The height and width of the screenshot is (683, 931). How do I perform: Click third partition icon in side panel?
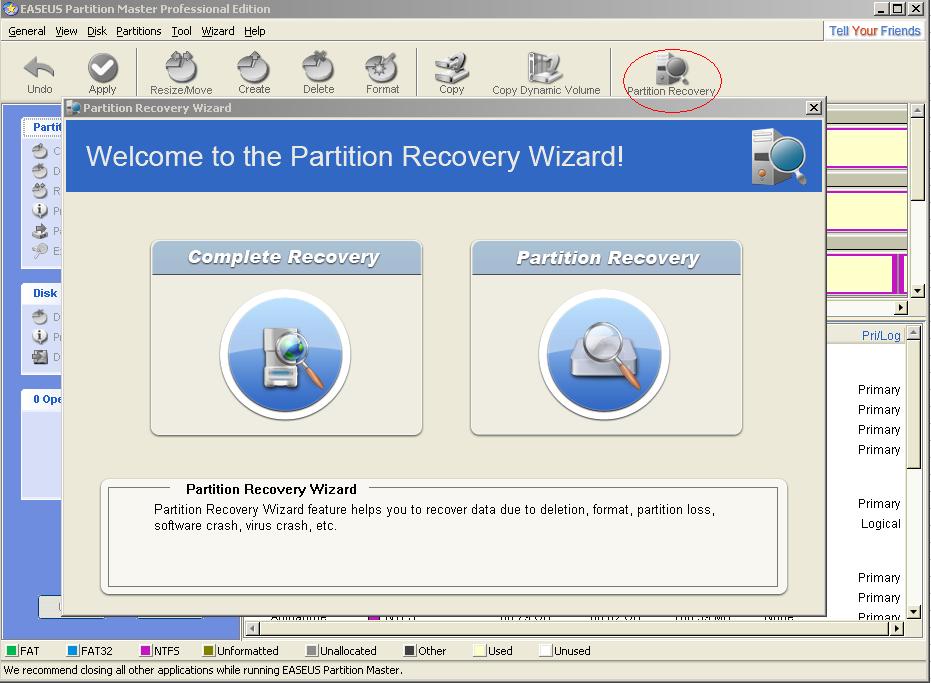click(40, 191)
